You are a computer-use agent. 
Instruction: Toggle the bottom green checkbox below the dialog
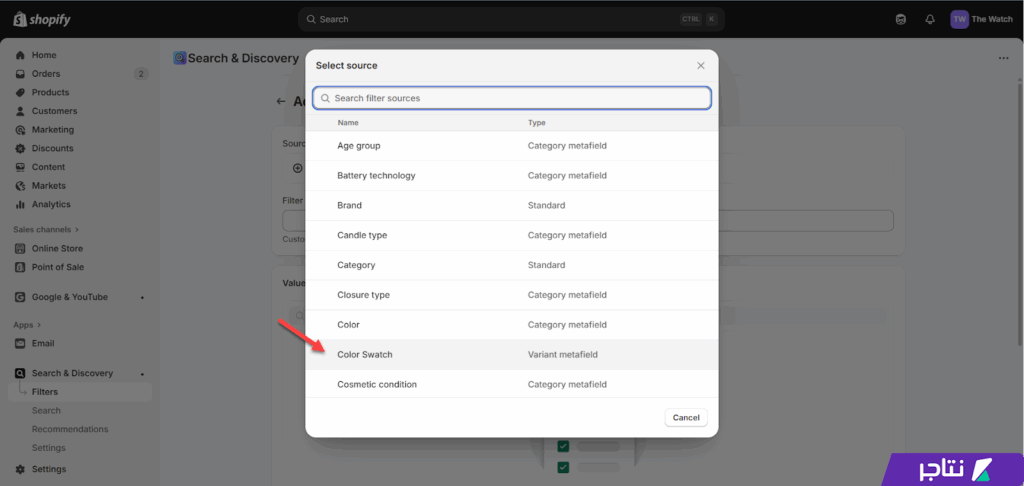pyautogui.click(x=564, y=467)
